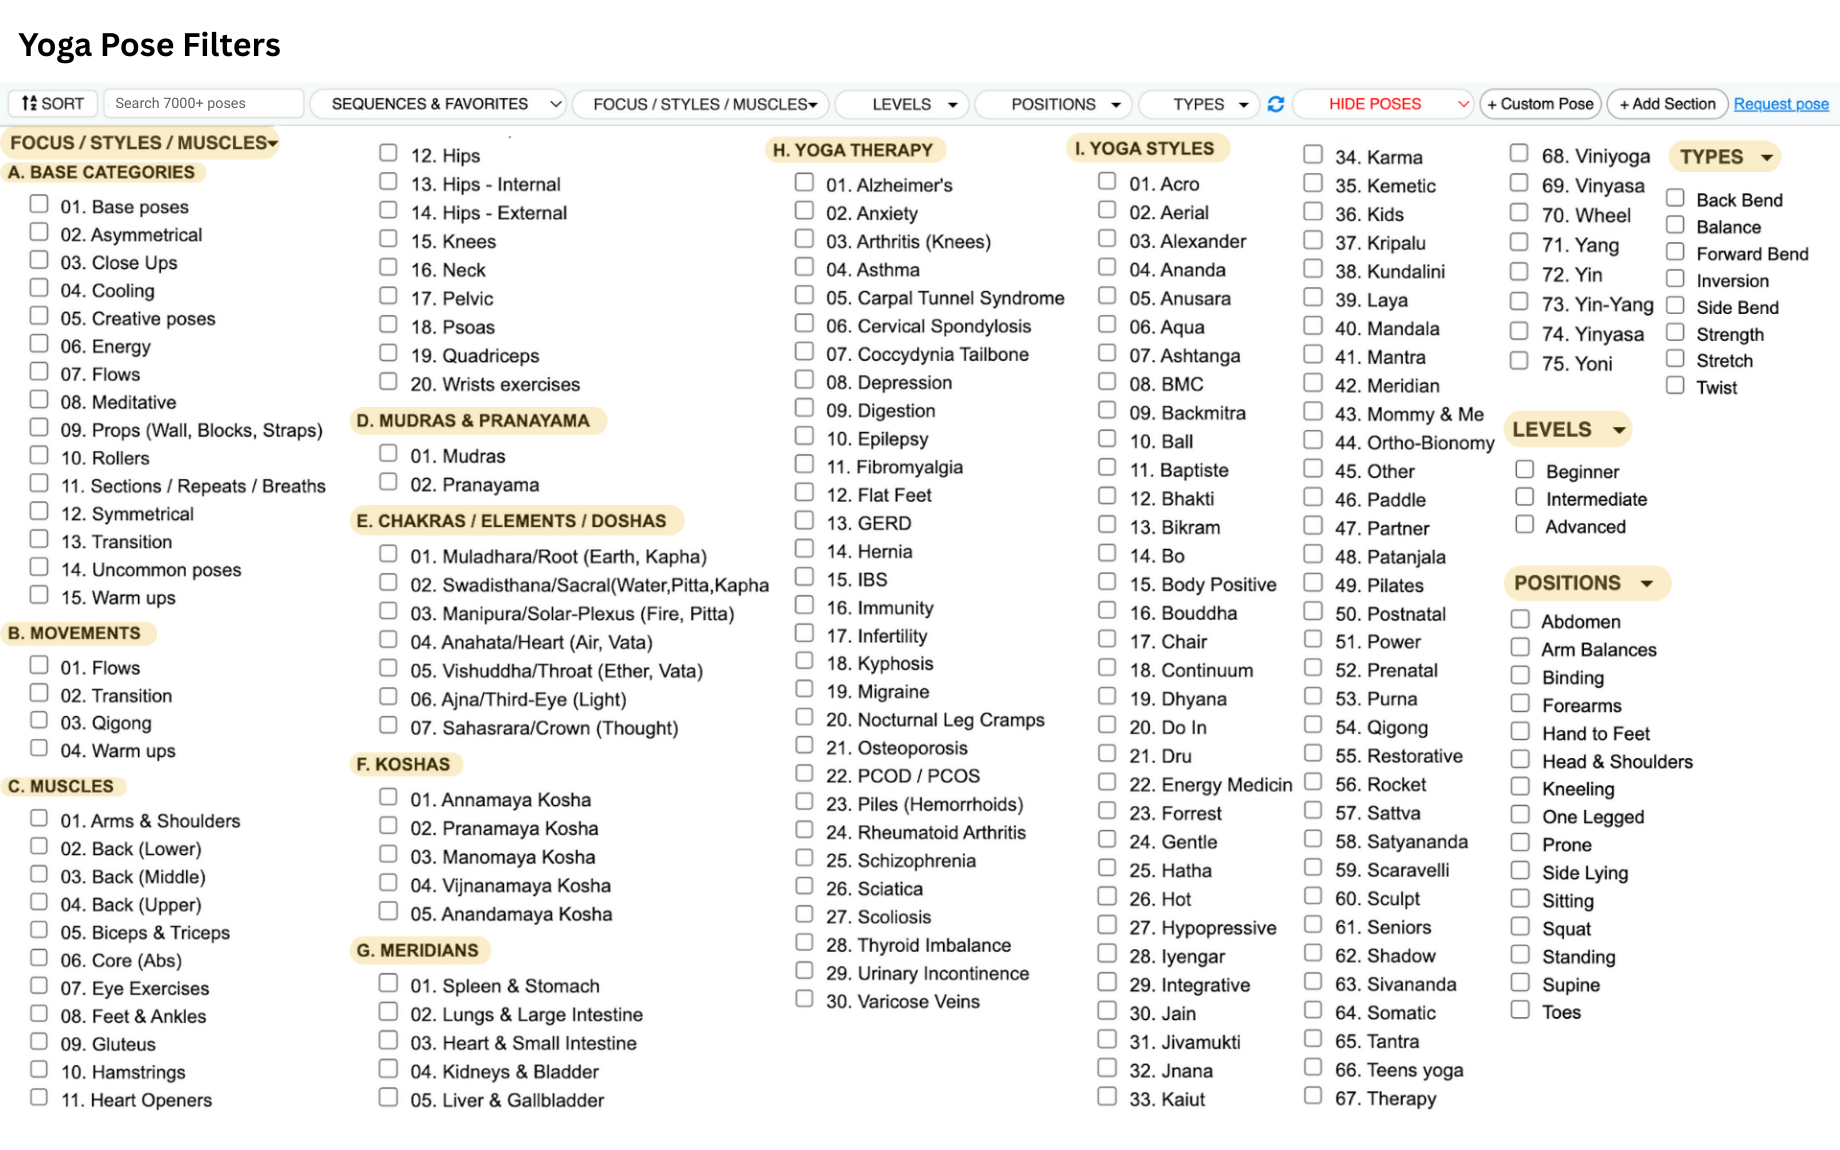Viewport: 1840px width, 1150px height.
Task: Open the LEVELS dropdown in the toolbar
Action: (x=901, y=103)
